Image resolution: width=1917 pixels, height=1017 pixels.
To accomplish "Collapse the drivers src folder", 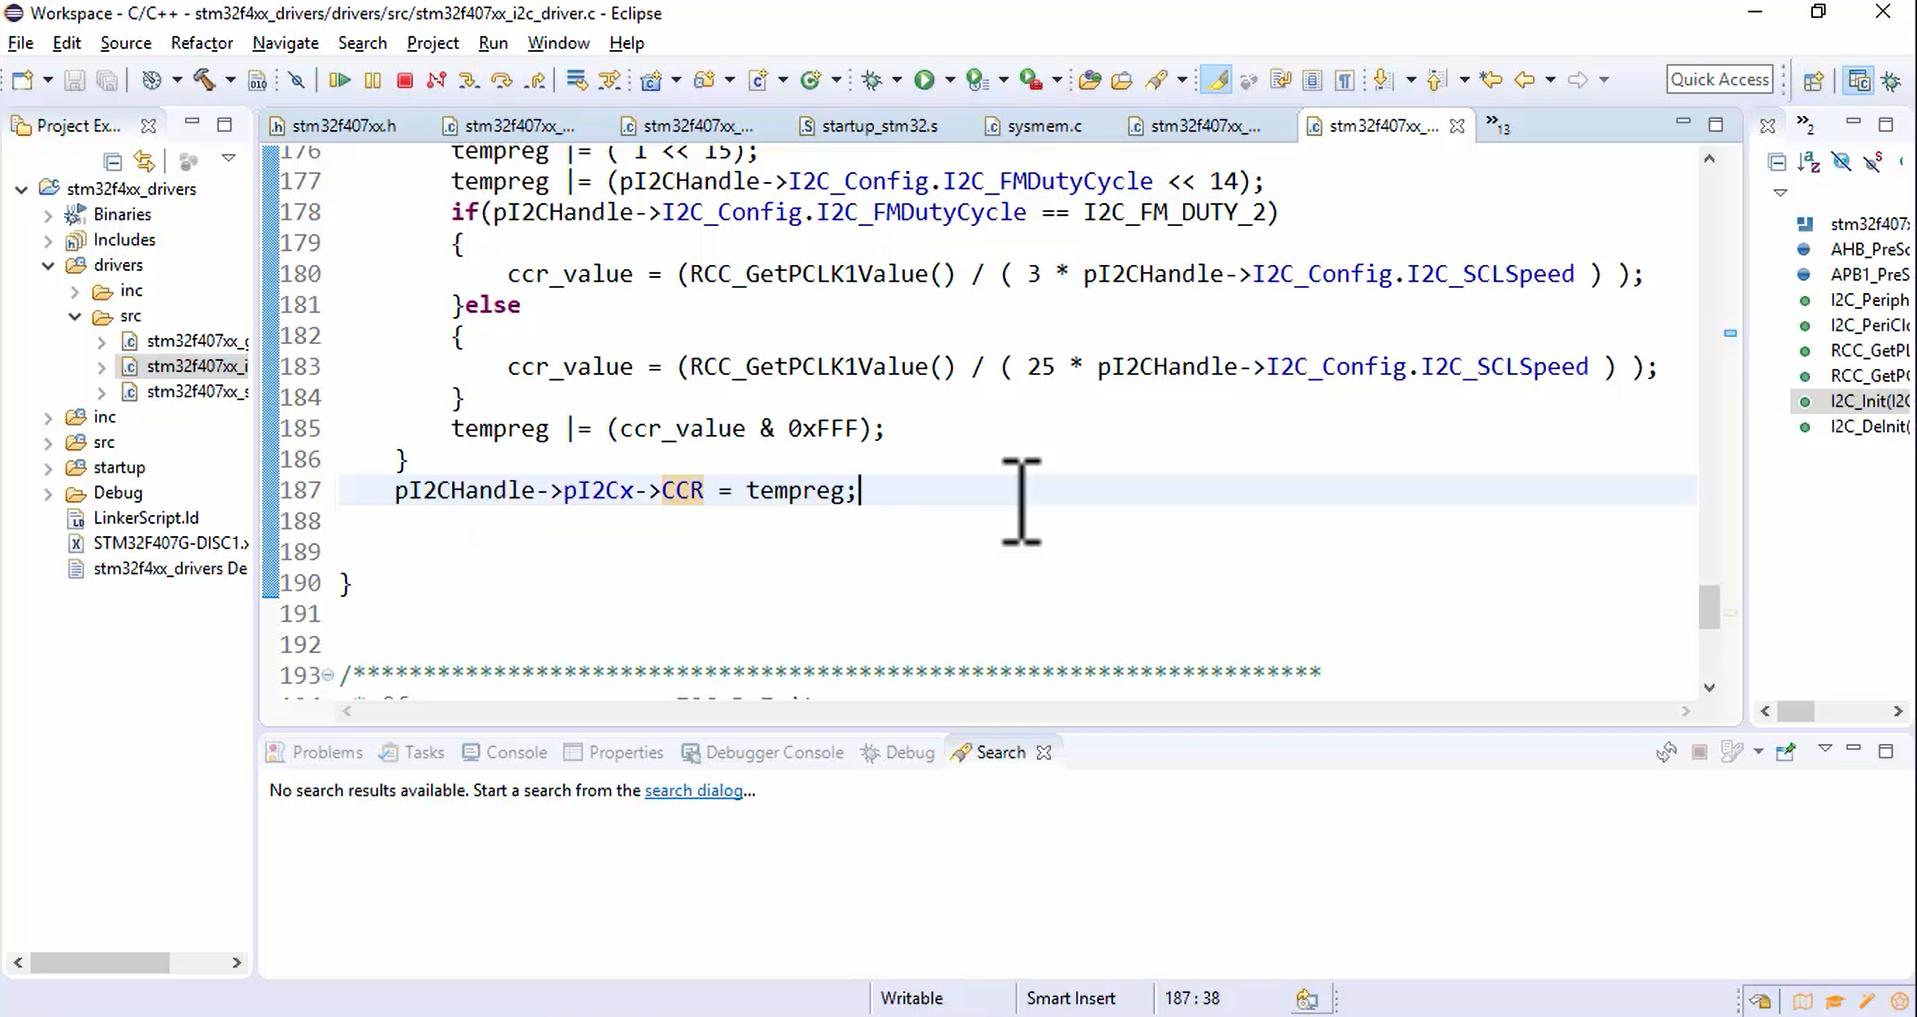I will pyautogui.click(x=75, y=316).
